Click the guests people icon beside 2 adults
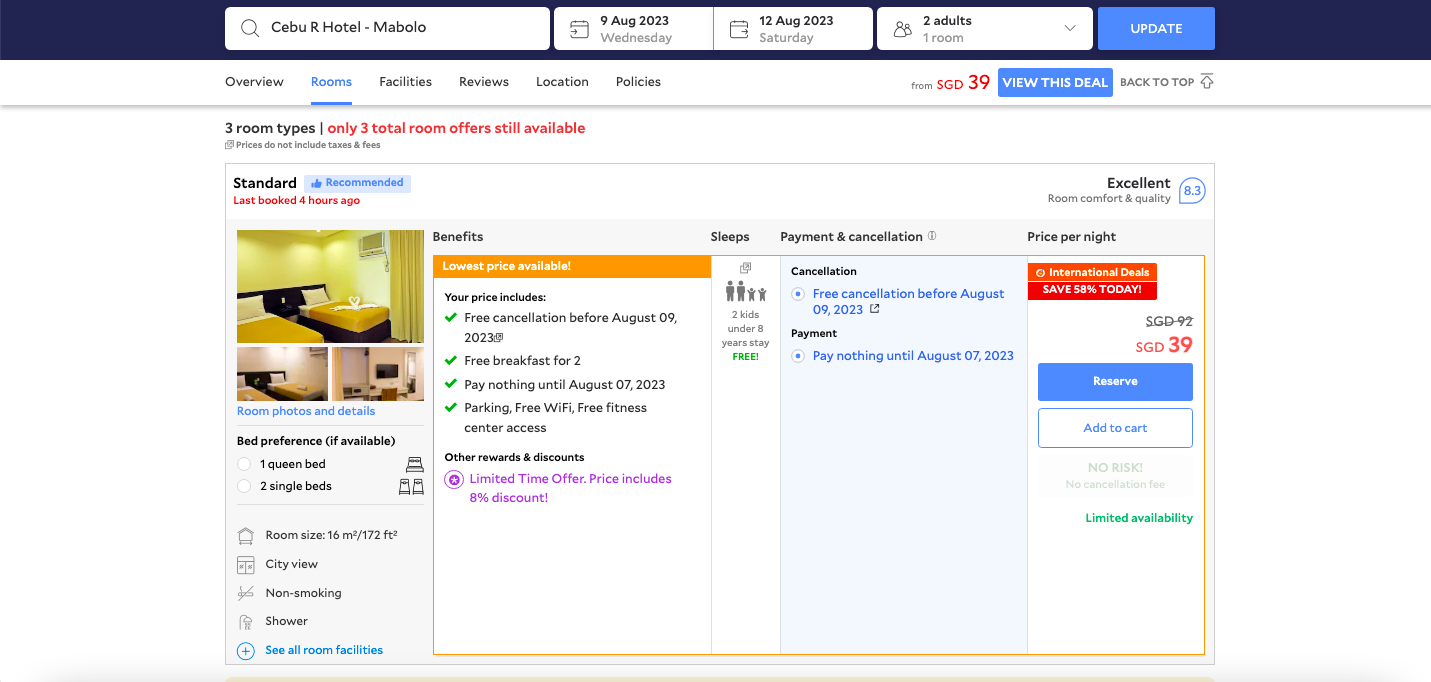Viewport: 1431px width, 682px height. 902,29
